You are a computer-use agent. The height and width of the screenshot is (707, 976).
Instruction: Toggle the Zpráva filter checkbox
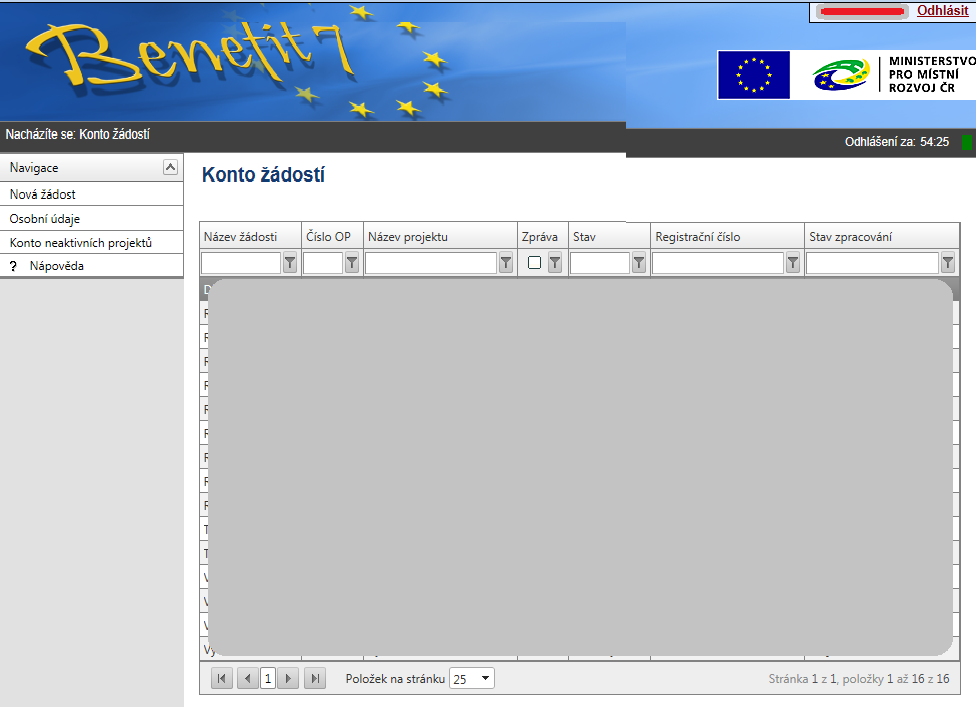534,263
